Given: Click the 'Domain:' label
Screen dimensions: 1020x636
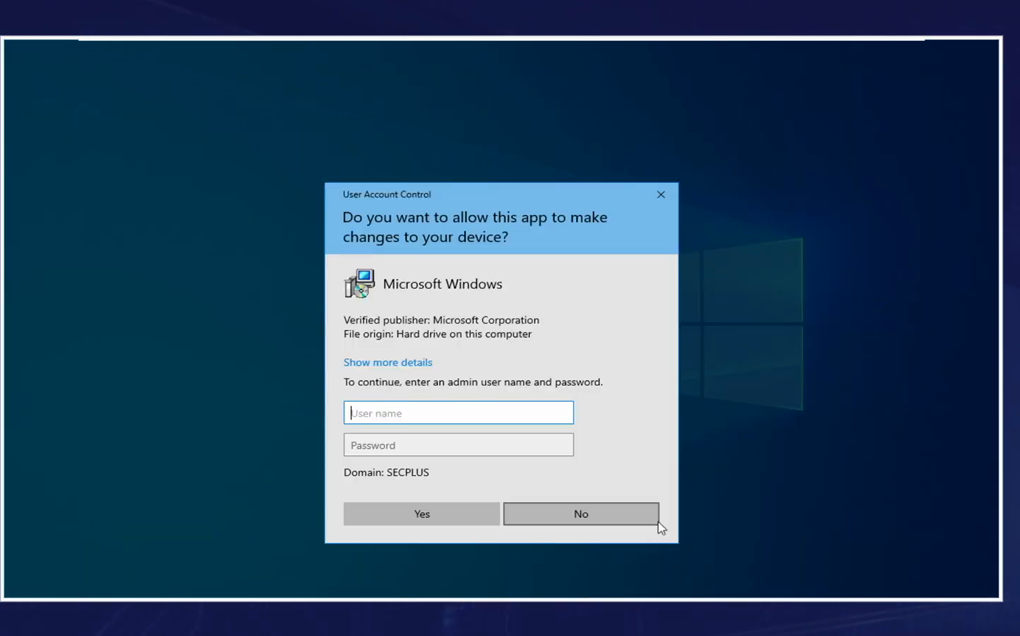Looking at the screenshot, I should point(363,472).
